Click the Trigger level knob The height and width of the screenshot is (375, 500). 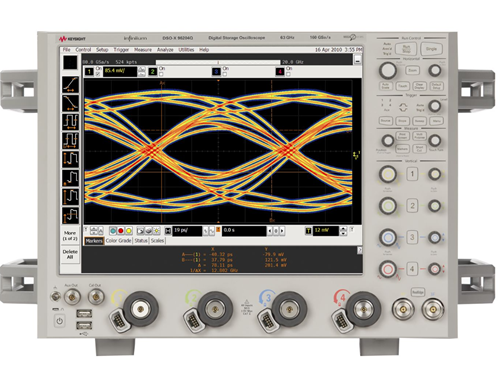pyautogui.click(x=434, y=106)
